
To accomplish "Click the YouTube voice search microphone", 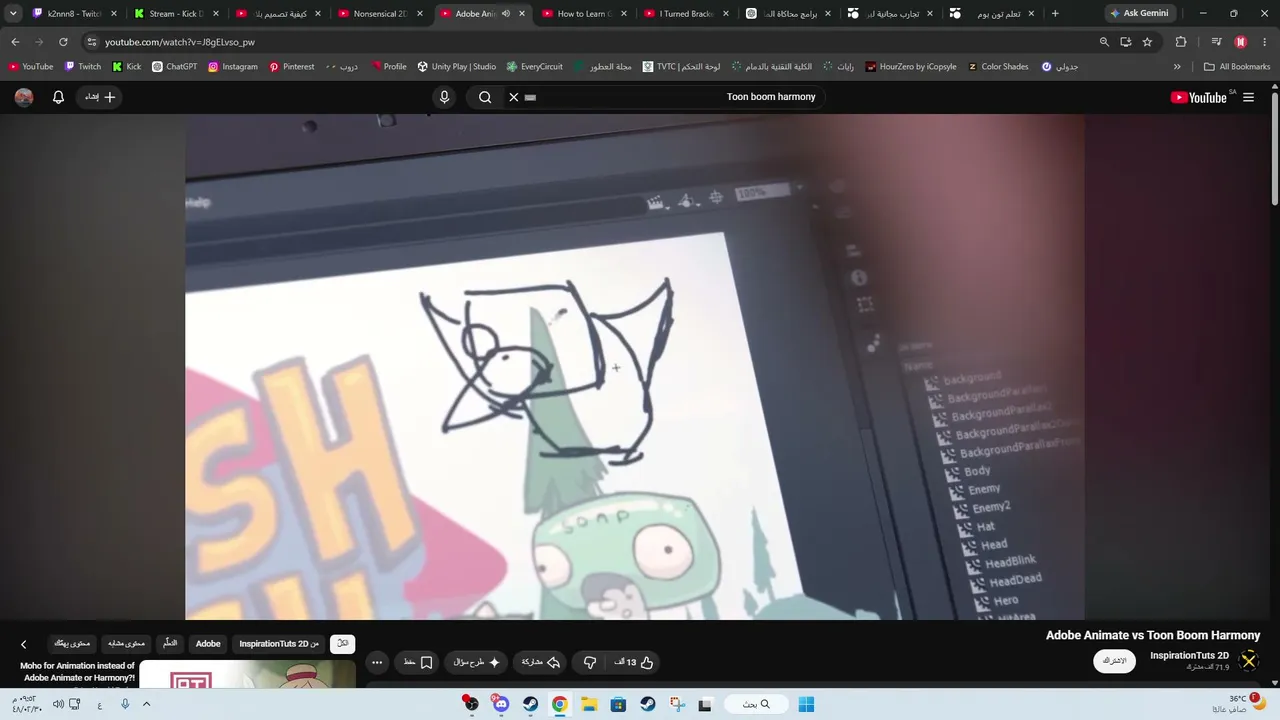I will [x=445, y=97].
